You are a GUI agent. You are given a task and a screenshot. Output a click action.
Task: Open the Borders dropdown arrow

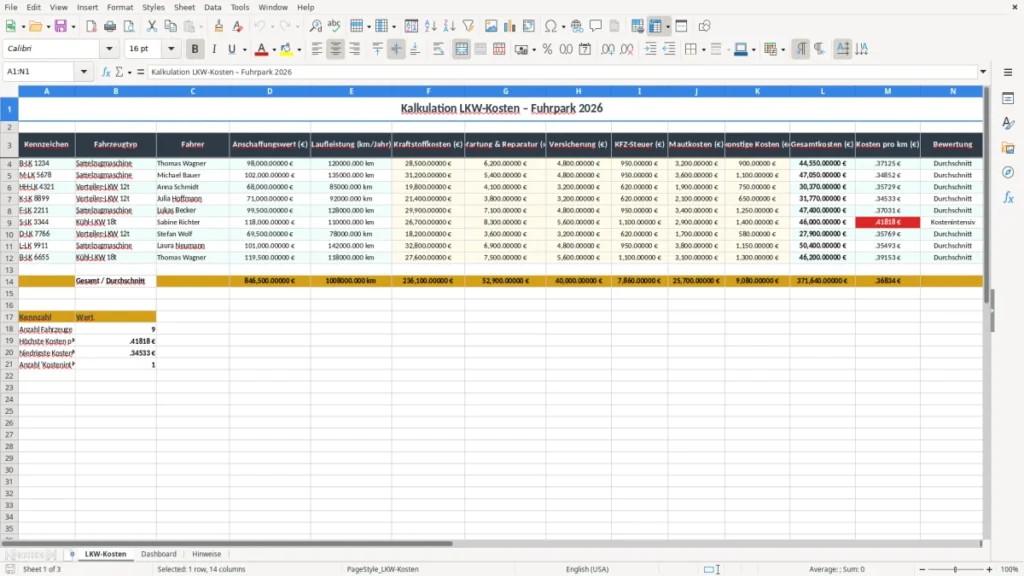[703, 49]
